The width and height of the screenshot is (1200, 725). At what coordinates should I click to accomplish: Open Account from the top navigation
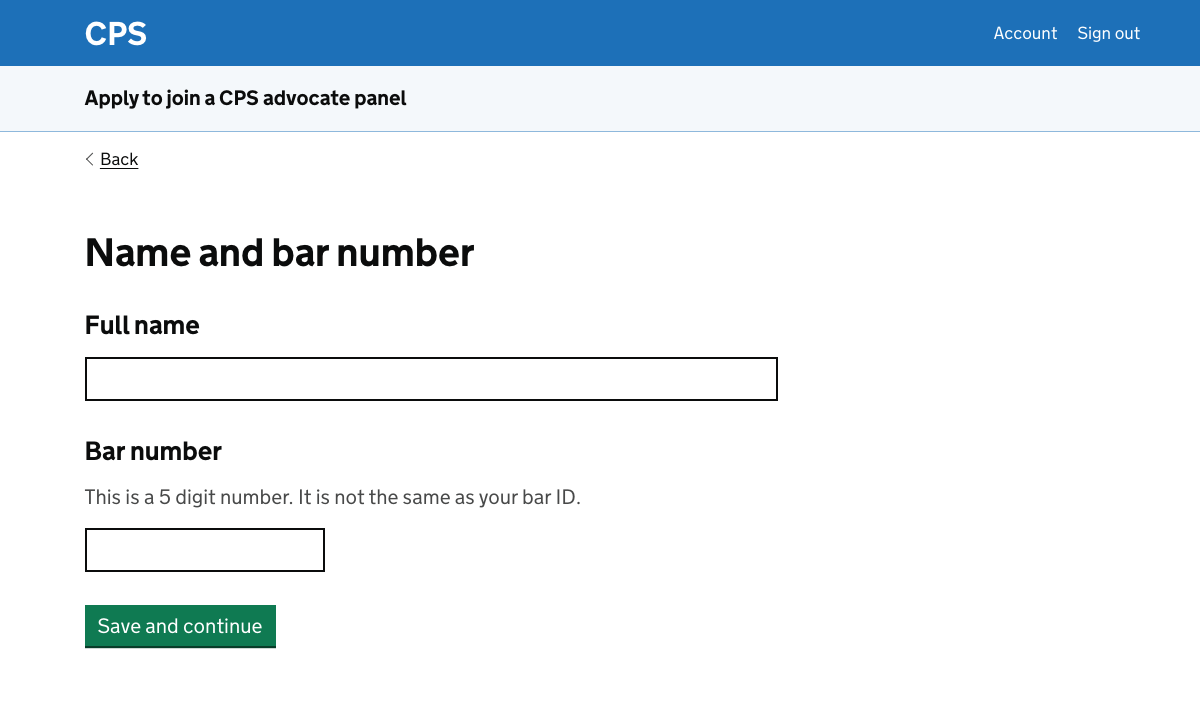[1025, 33]
